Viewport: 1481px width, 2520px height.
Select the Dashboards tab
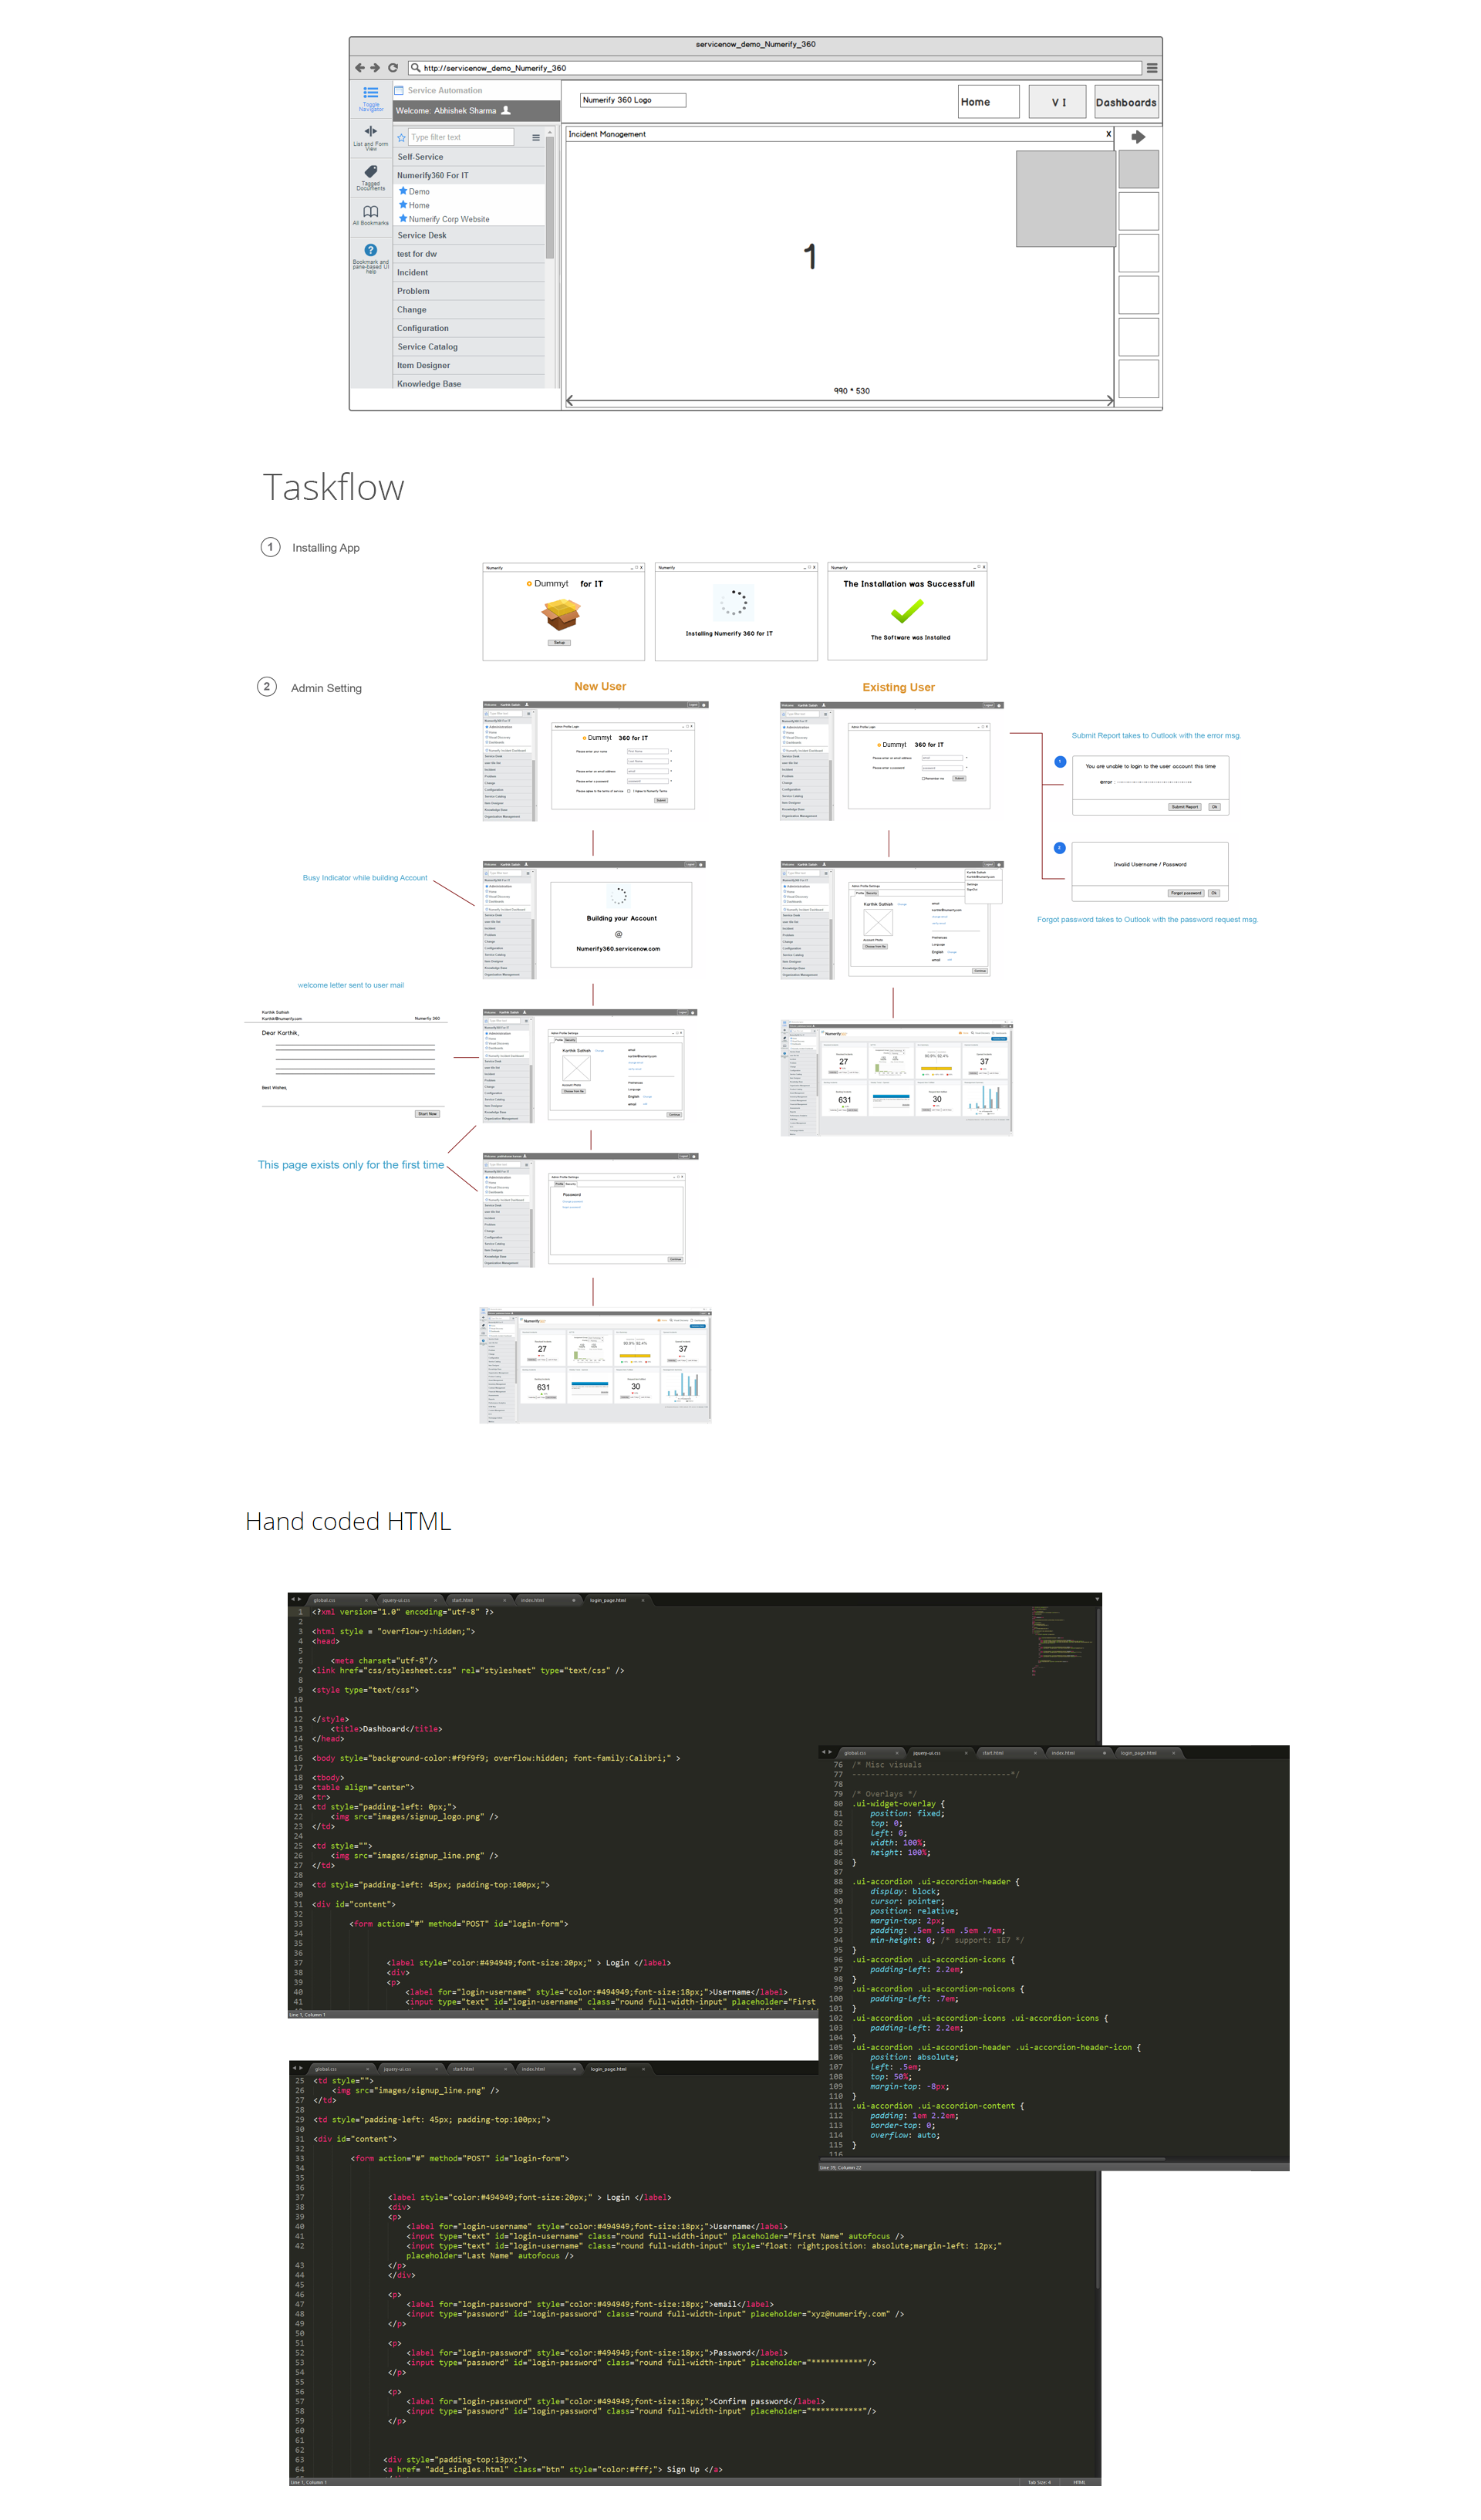(1125, 102)
